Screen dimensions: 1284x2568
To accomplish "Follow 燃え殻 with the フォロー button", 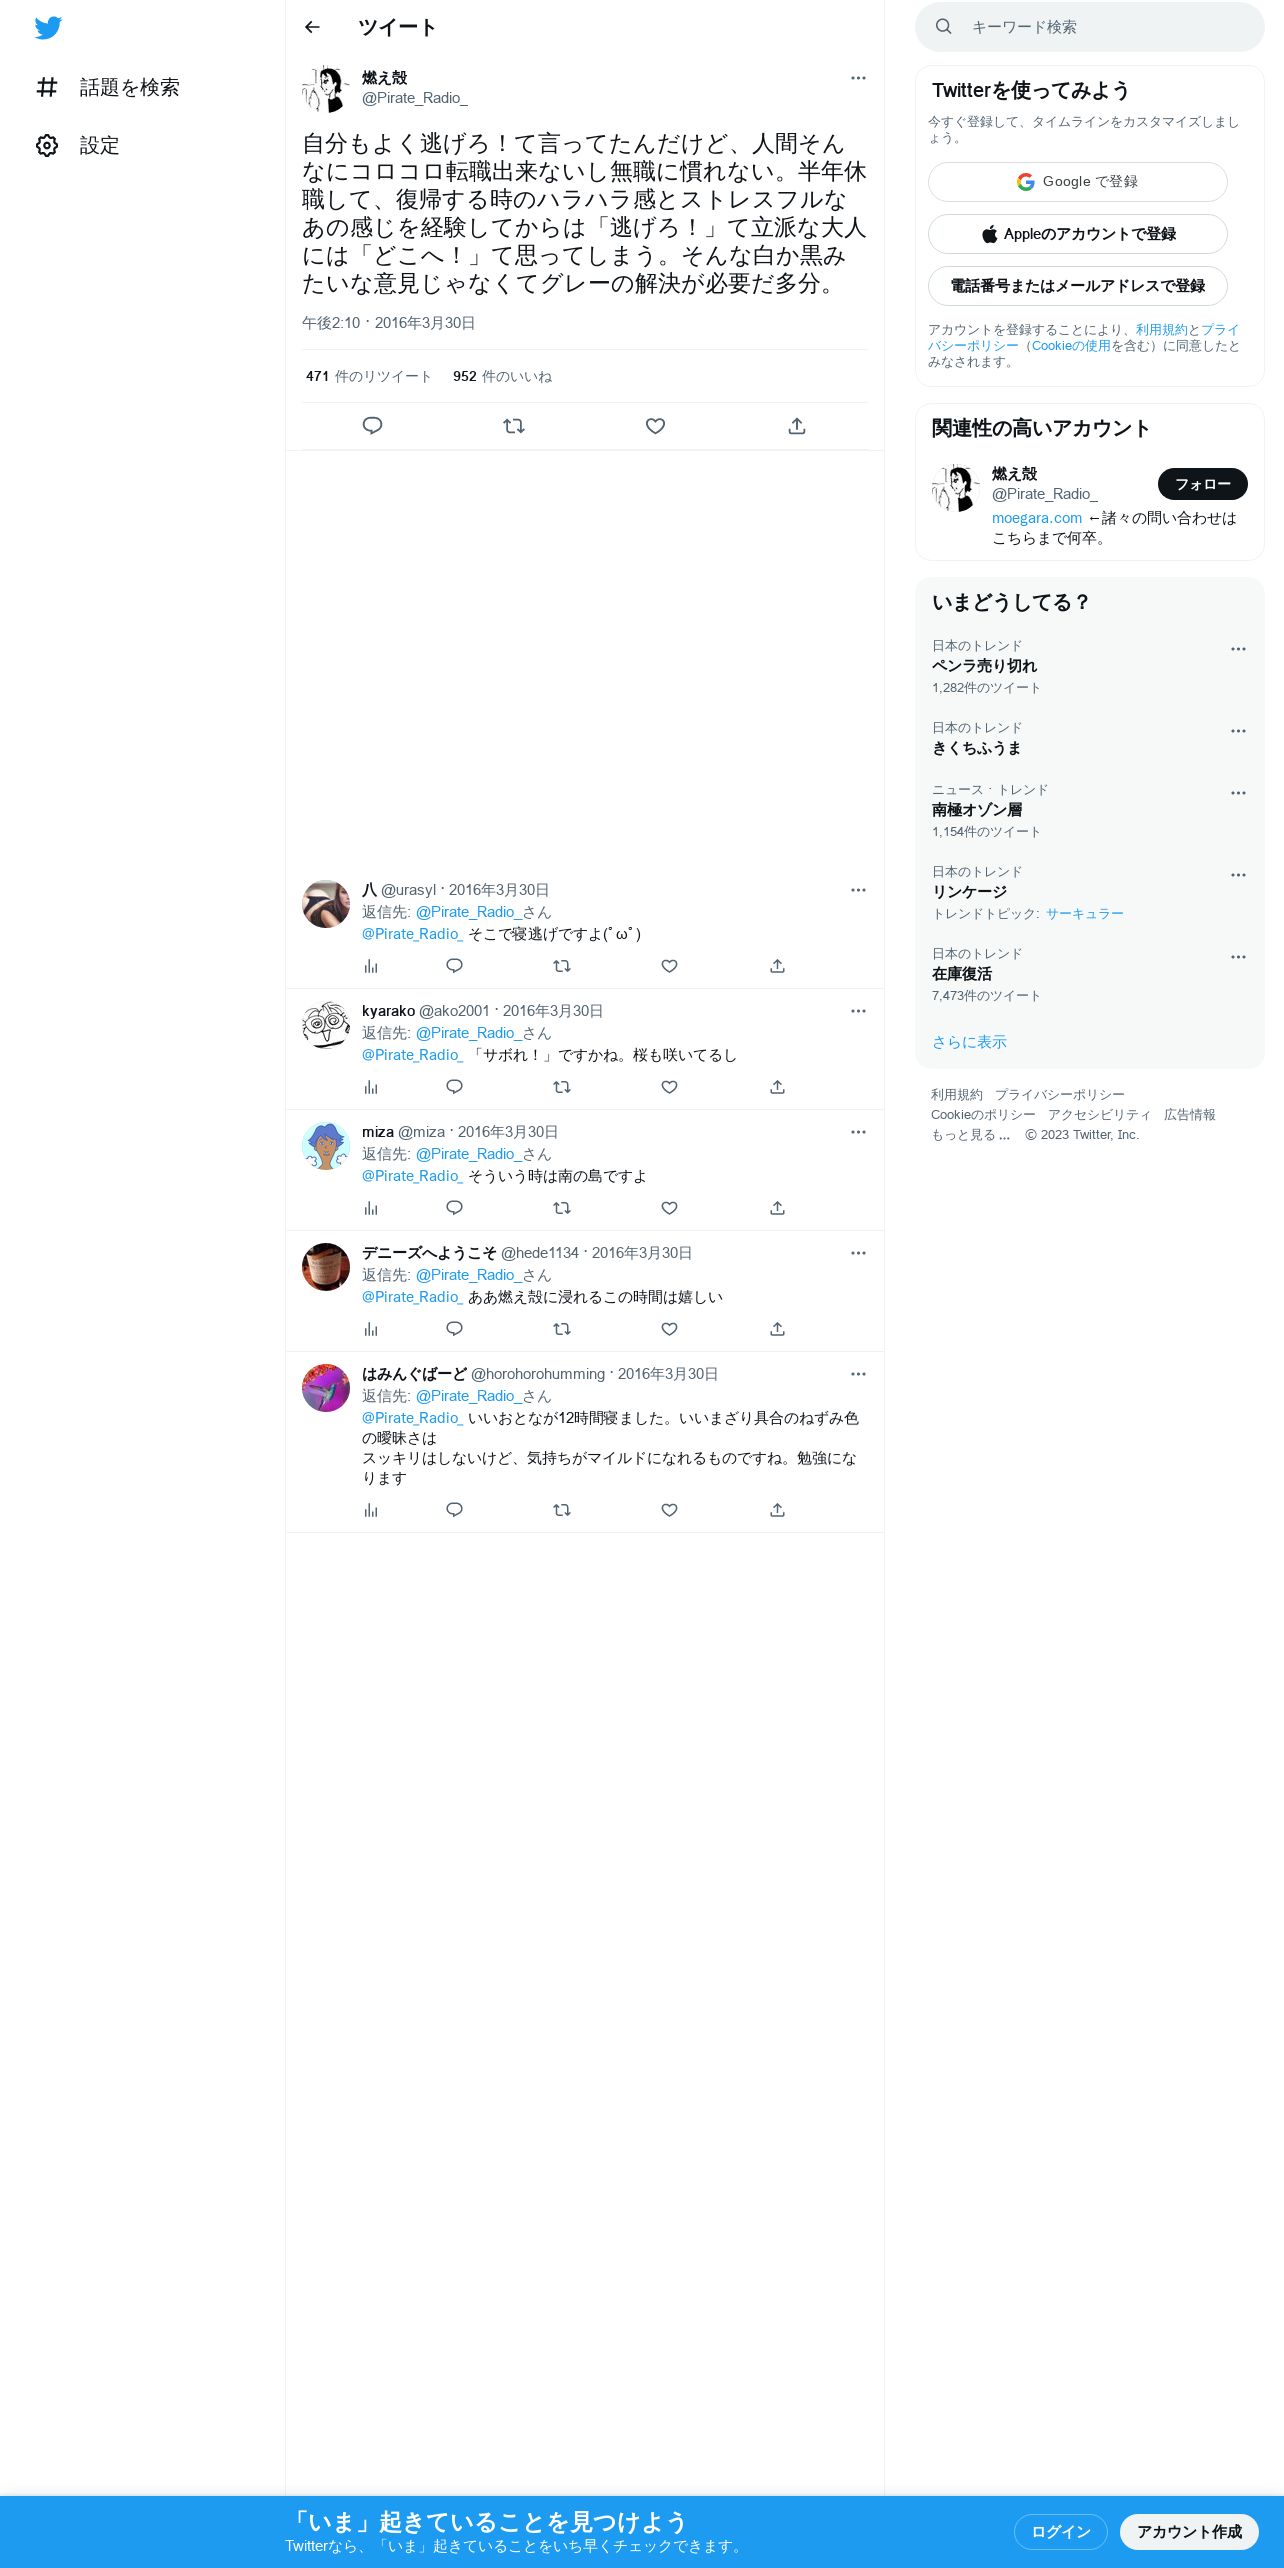I will pos(1203,484).
